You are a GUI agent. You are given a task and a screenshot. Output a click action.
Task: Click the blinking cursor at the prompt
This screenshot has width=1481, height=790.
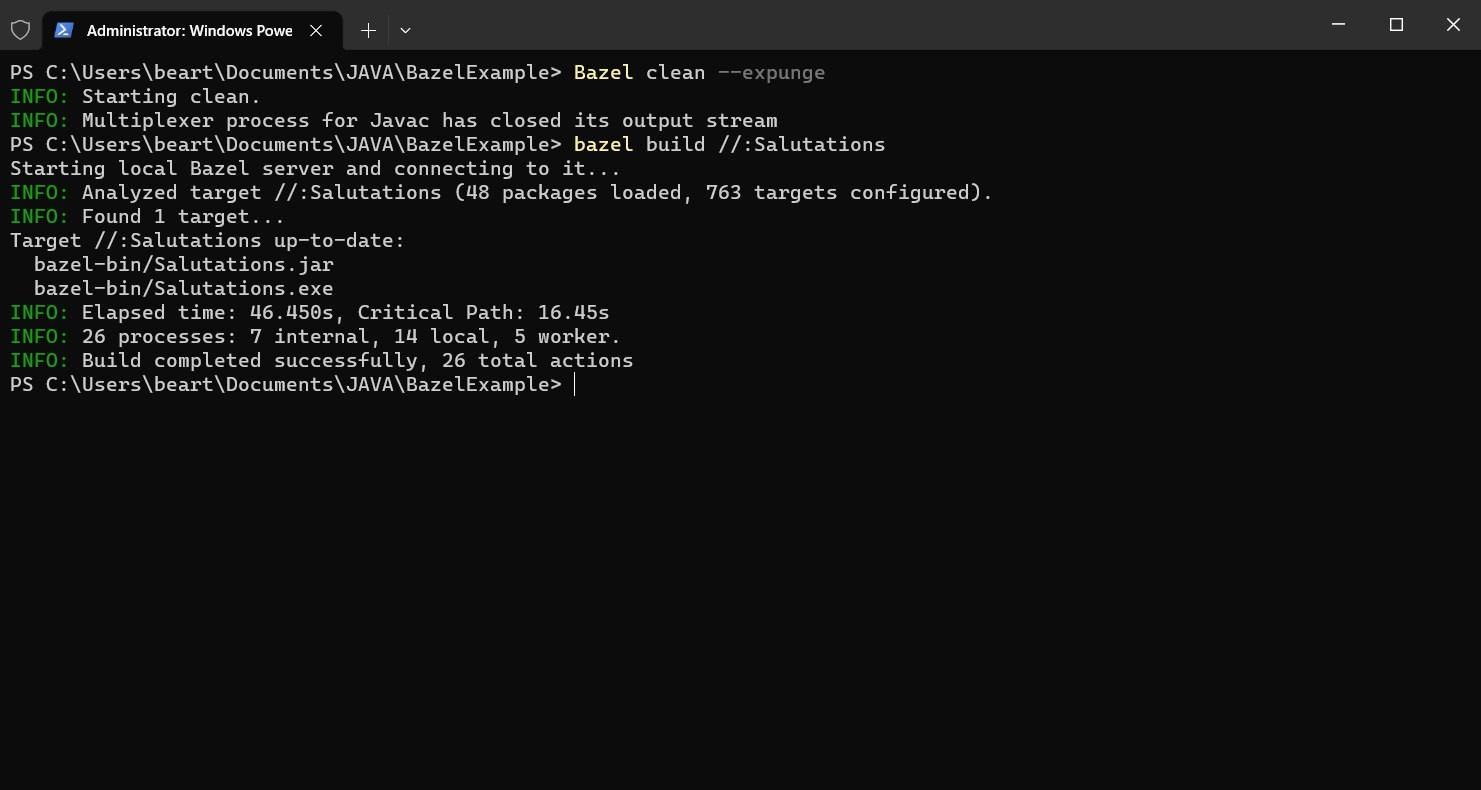[x=575, y=384]
